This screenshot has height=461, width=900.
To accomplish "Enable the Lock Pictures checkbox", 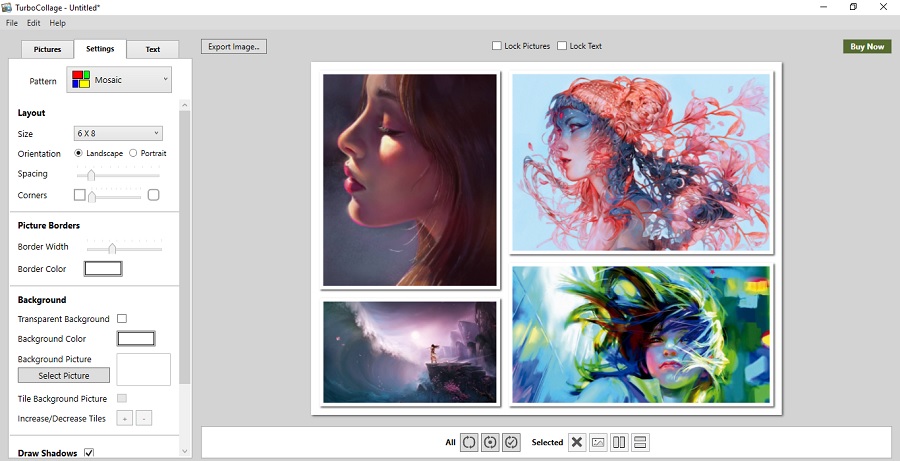I will tap(497, 46).
